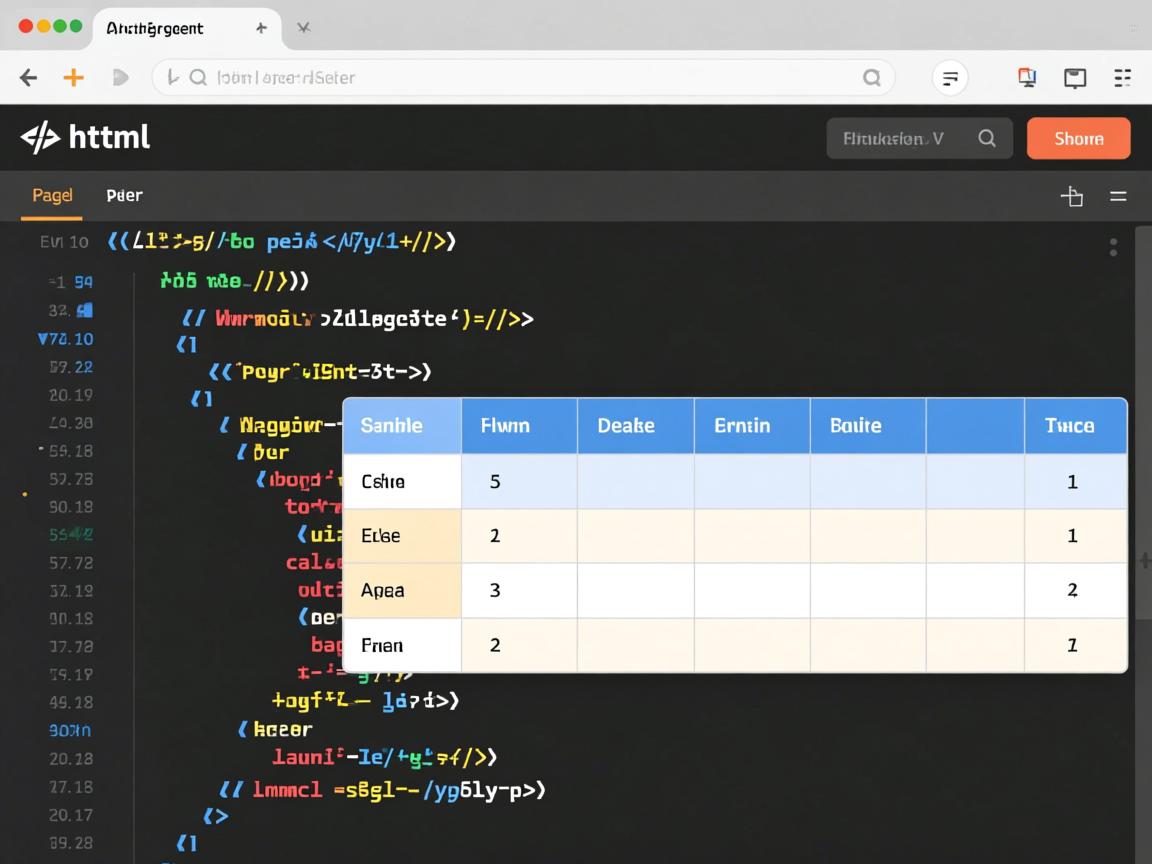Focus the header search input field
The image size is (1152, 864).
(895, 139)
